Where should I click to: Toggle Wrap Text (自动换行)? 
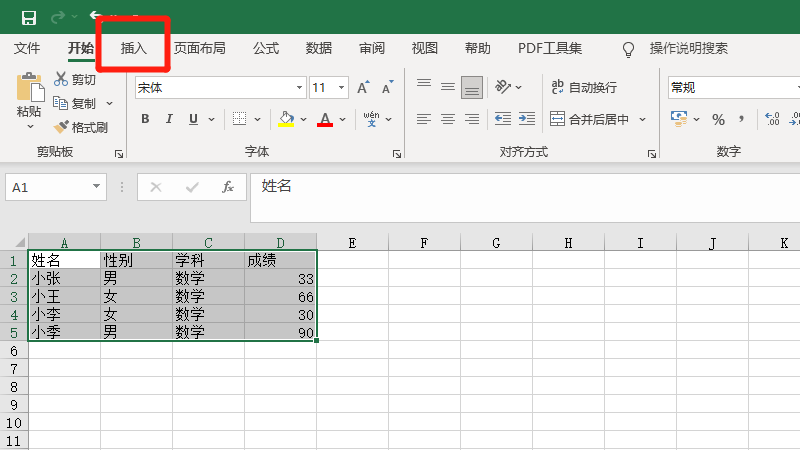pyautogui.click(x=584, y=88)
